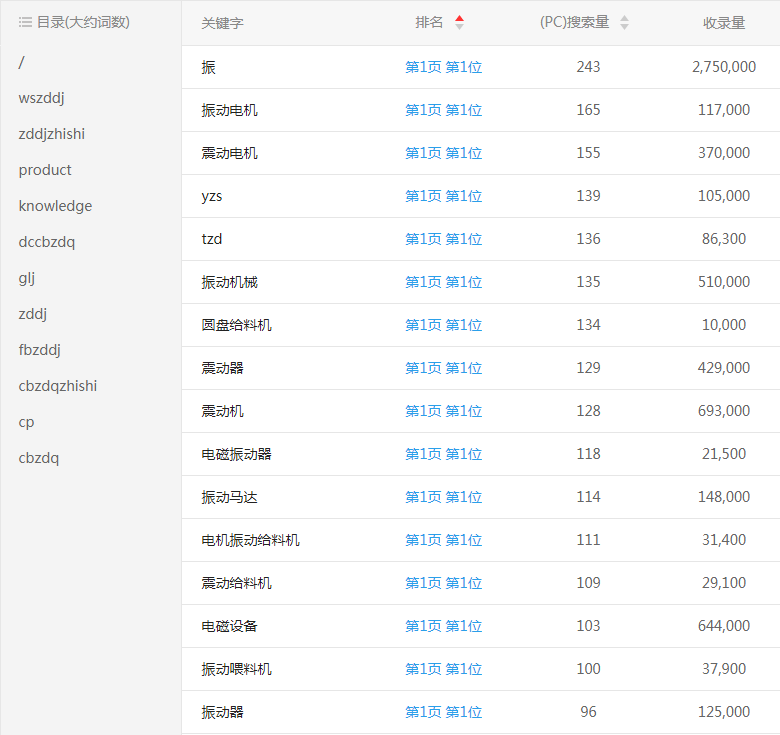This screenshot has height=735, width=780.
Task: Click the directory list icon in sidebar header
Action: 25,22
